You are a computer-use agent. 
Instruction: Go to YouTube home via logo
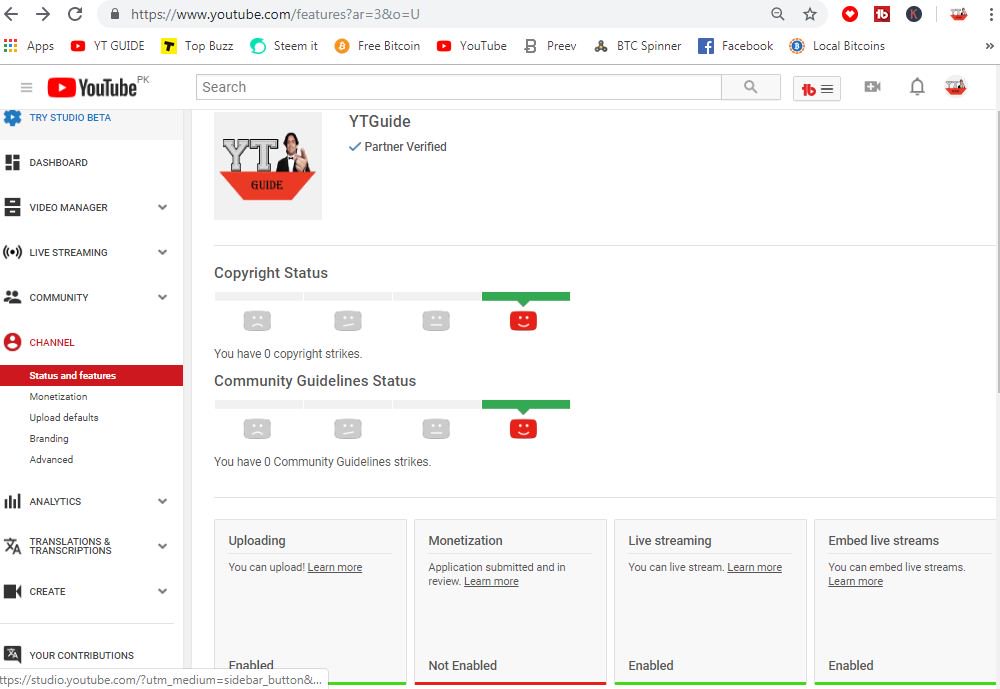pyautogui.click(x=92, y=87)
